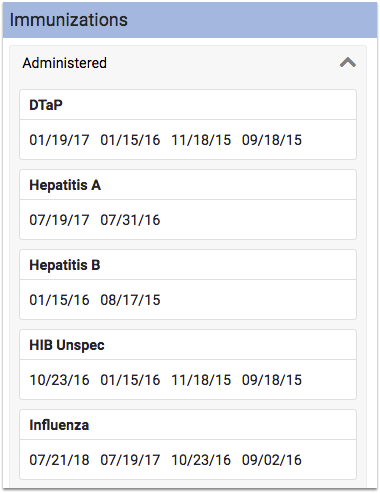Open Influenza dose dated 09/02/16
This screenshot has width=380, height=493.
pos(272,460)
